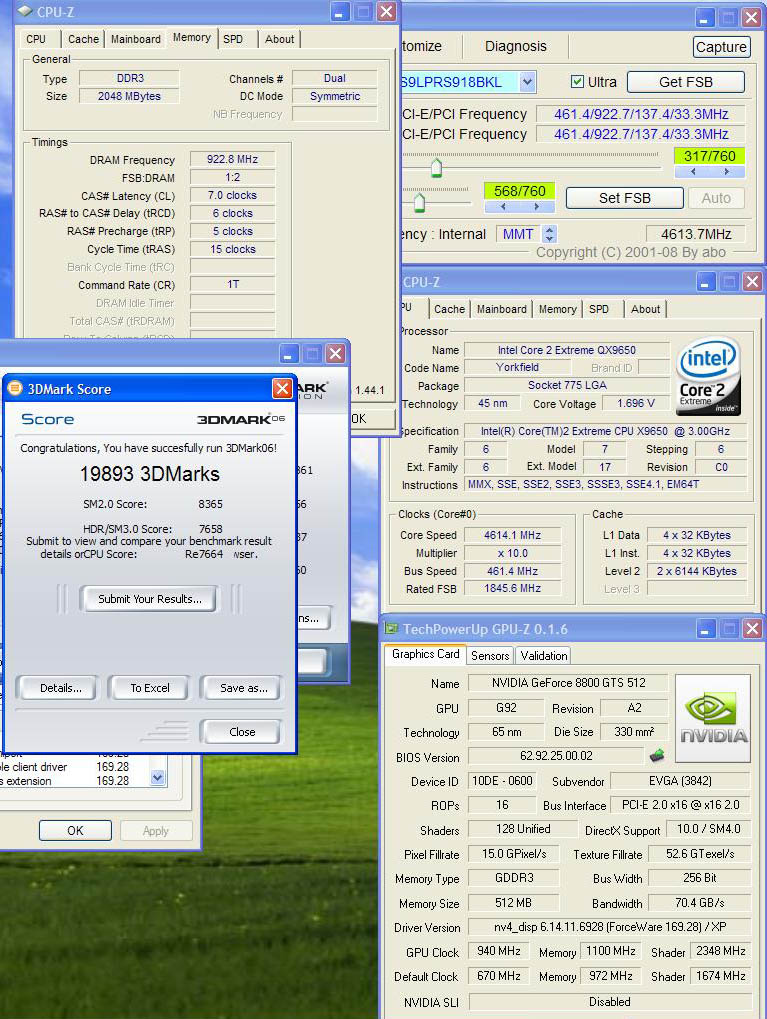Switch to CPU tab in Memory CPU-Z window

36,39
